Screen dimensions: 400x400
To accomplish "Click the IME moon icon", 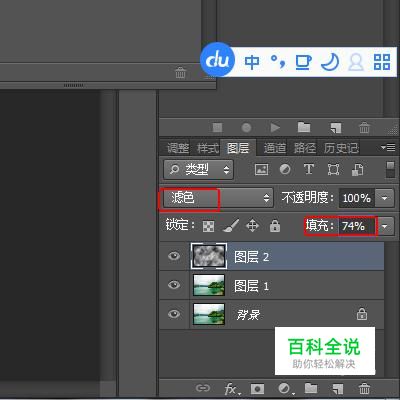I will pyautogui.click(x=329, y=62).
